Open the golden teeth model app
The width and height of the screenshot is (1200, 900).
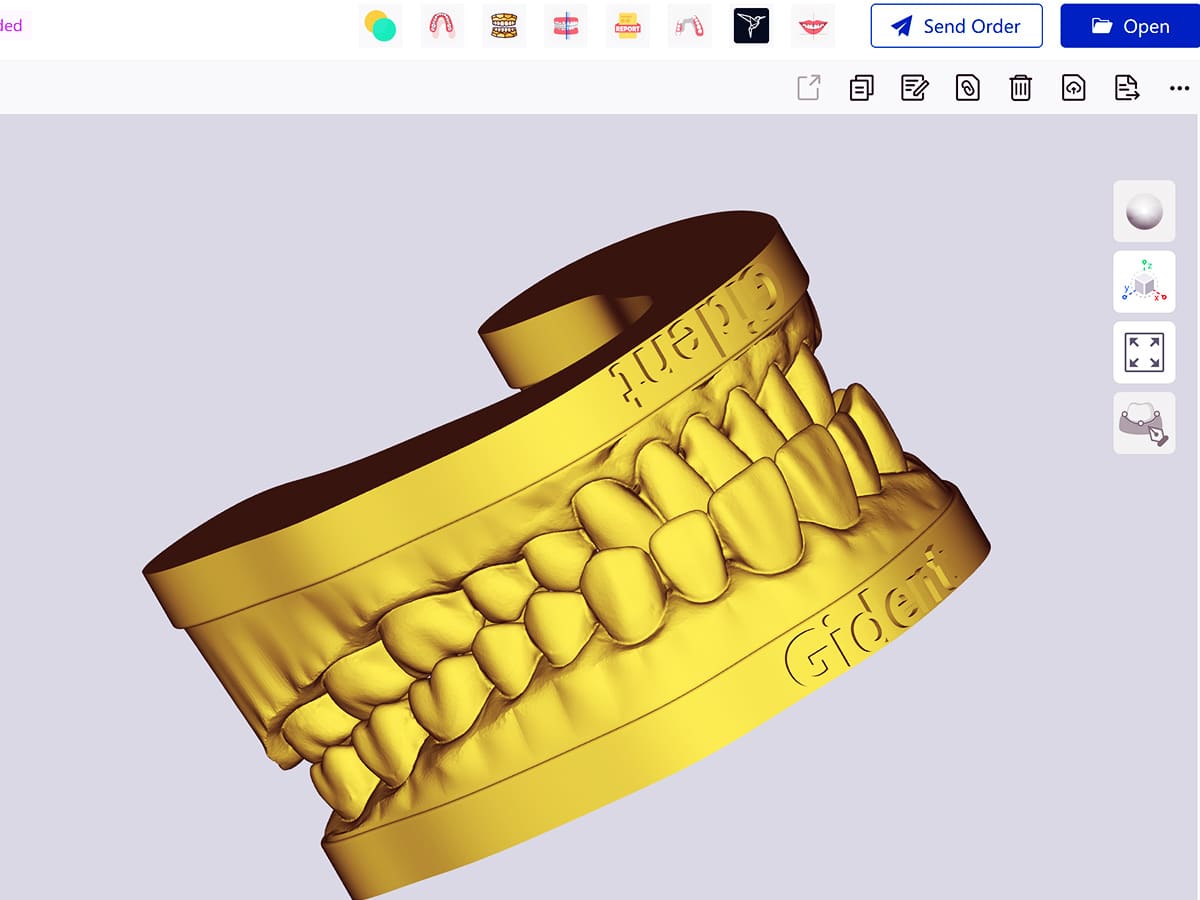click(504, 26)
